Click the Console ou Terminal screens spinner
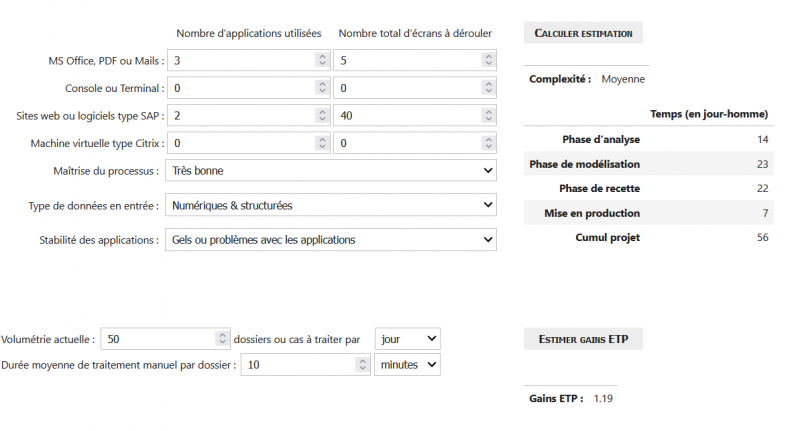 point(489,88)
